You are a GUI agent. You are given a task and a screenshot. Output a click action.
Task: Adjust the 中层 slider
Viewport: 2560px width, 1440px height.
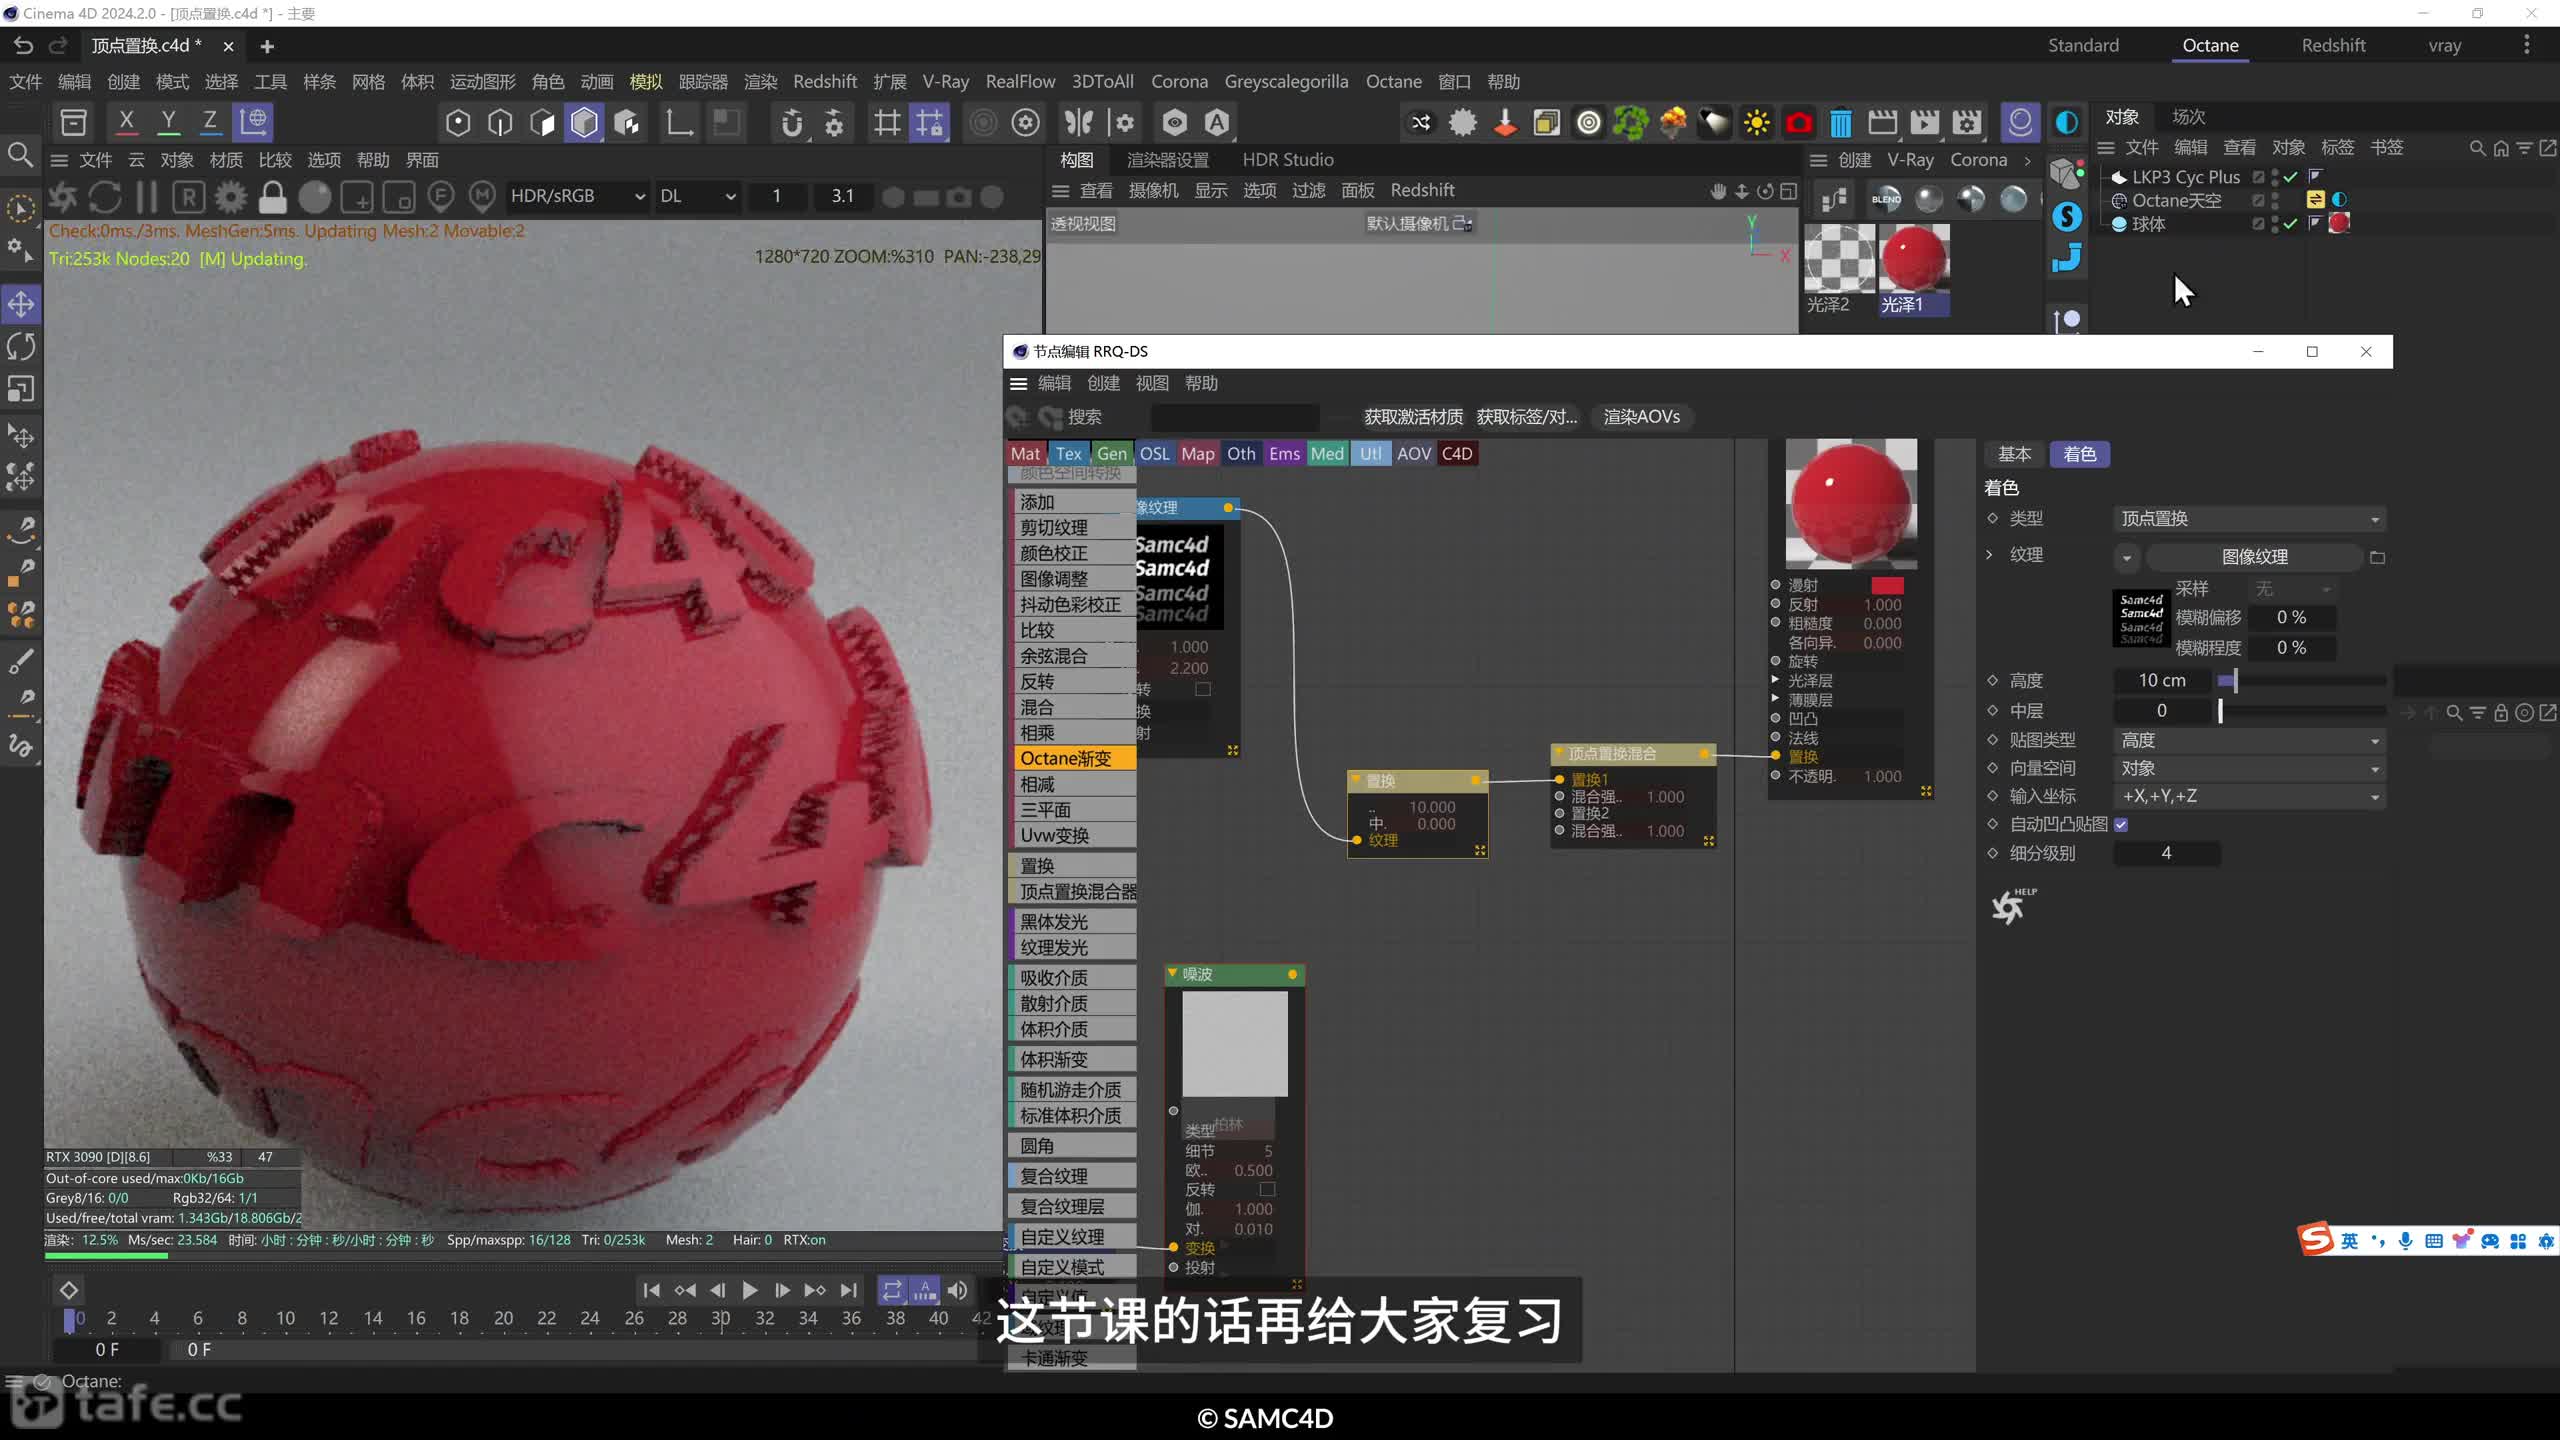click(2301, 711)
